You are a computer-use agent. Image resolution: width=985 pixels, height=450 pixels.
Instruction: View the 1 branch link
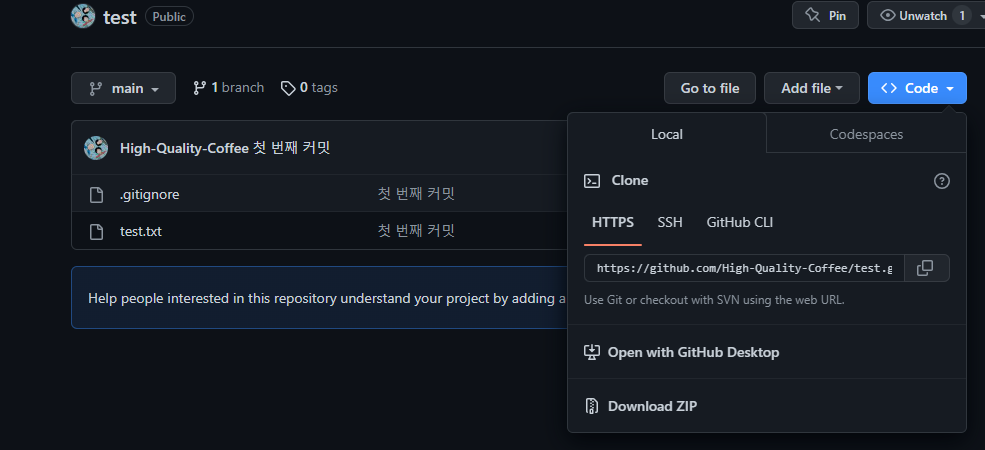228,88
